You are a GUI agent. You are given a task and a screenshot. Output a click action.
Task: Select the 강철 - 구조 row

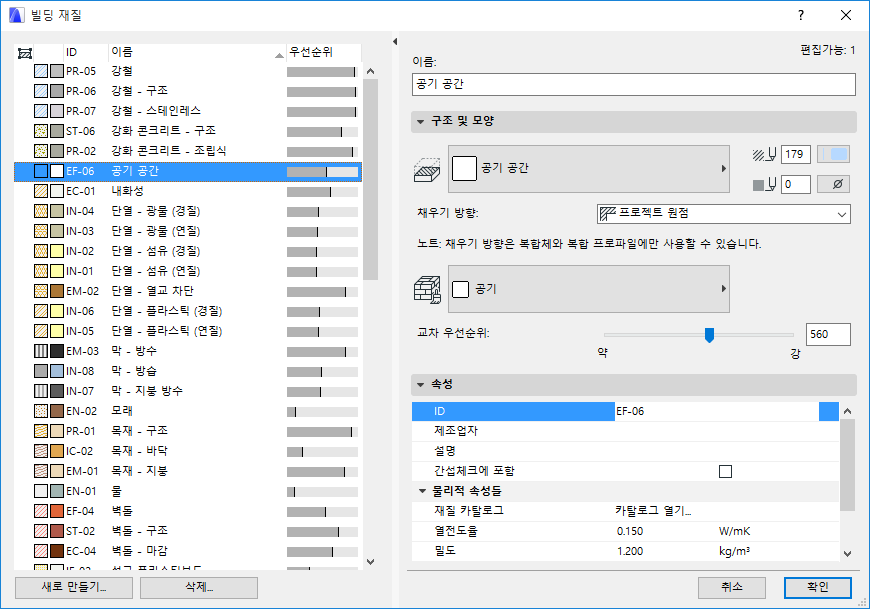coord(188,91)
